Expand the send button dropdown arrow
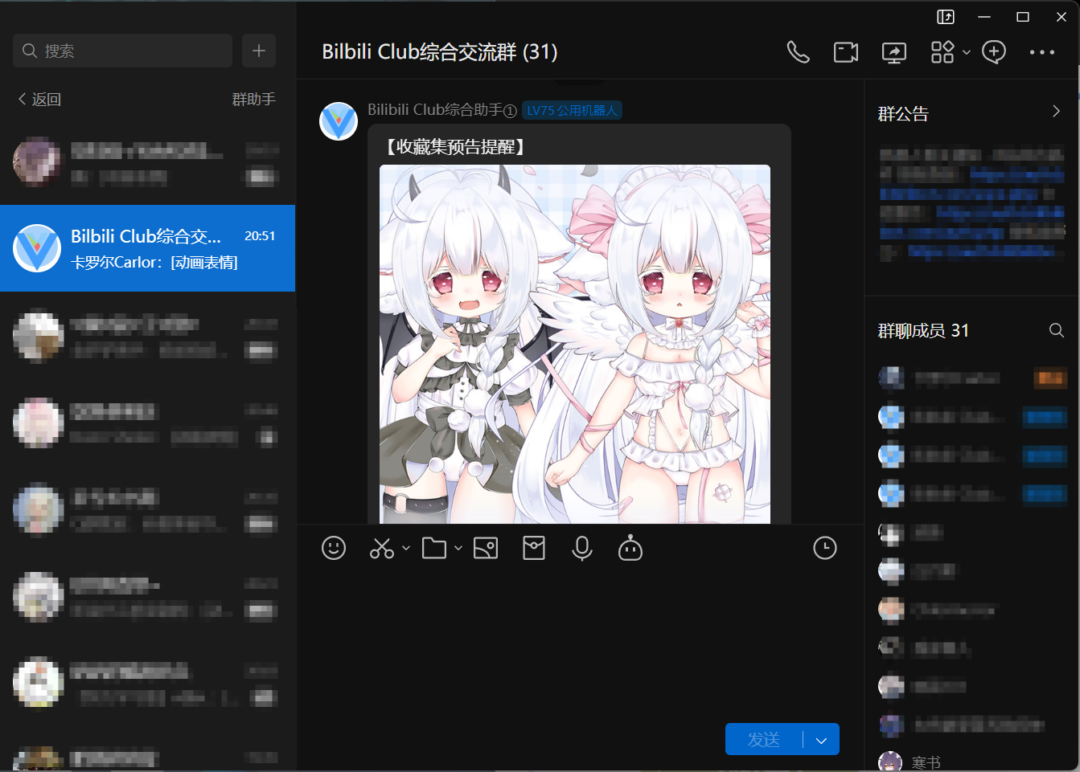The width and height of the screenshot is (1080, 772). [x=821, y=740]
